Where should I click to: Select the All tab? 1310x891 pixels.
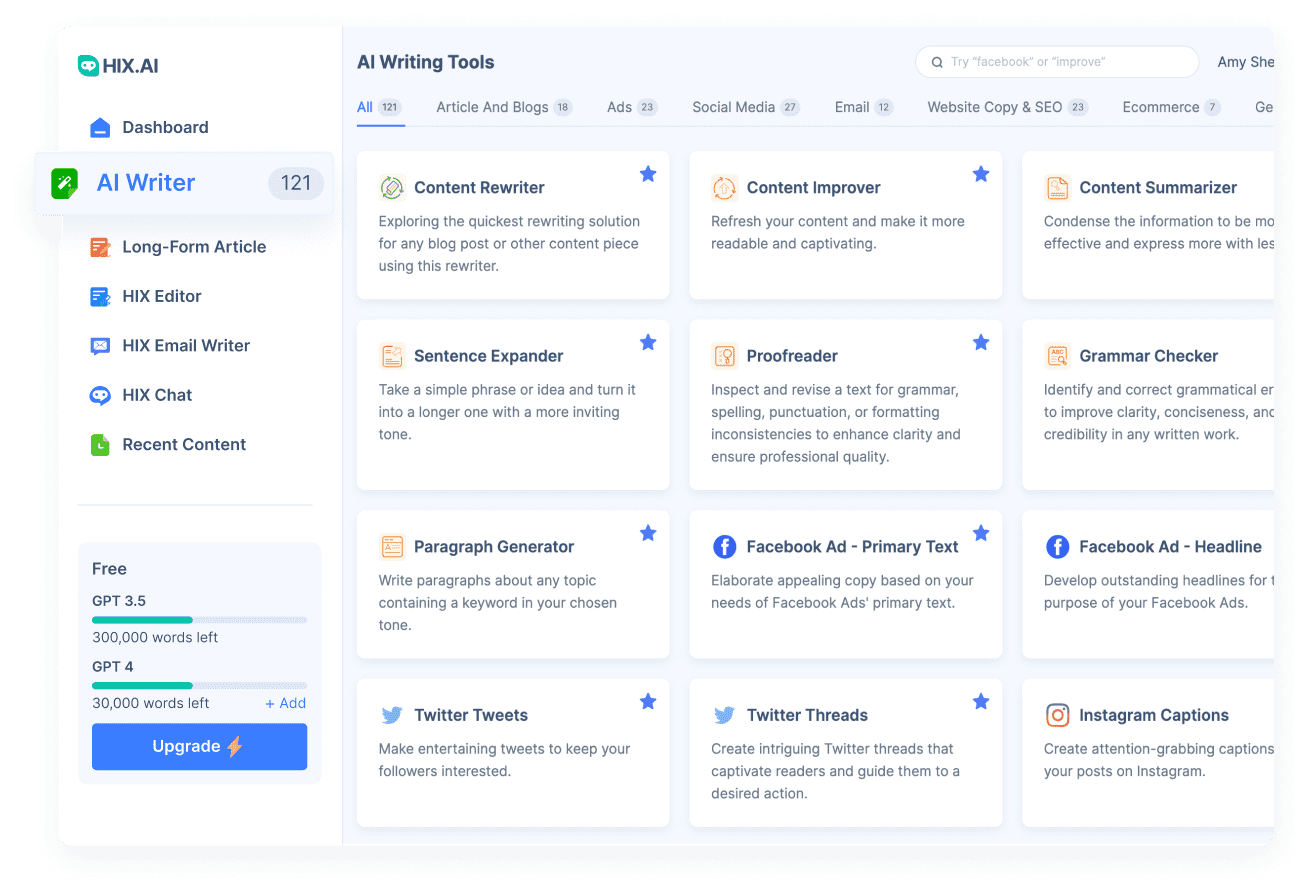pyautogui.click(x=379, y=107)
